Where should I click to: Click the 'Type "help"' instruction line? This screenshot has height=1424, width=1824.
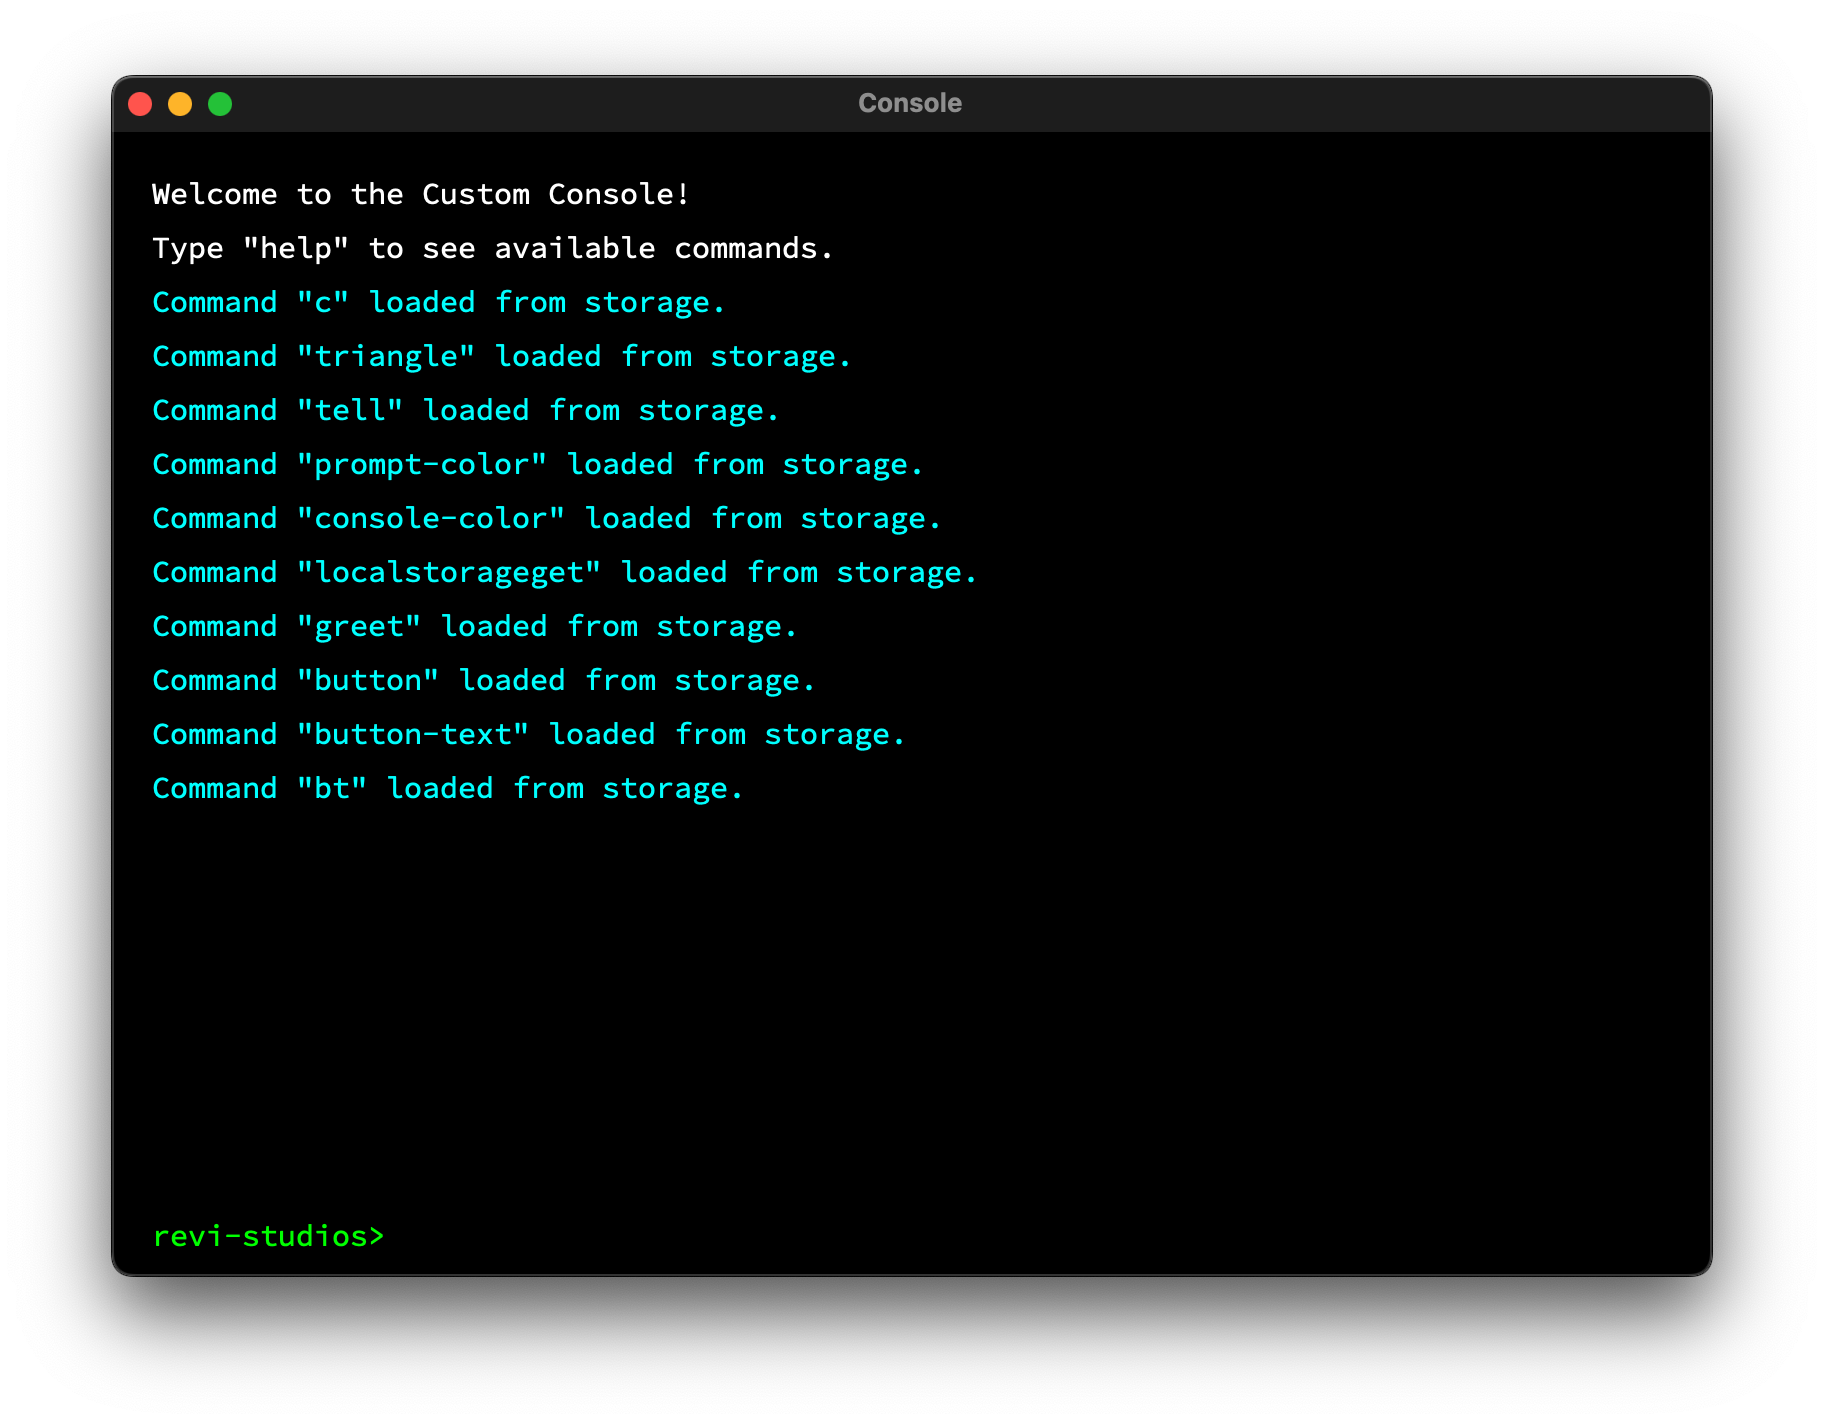pyautogui.click(x=492, y=248)
